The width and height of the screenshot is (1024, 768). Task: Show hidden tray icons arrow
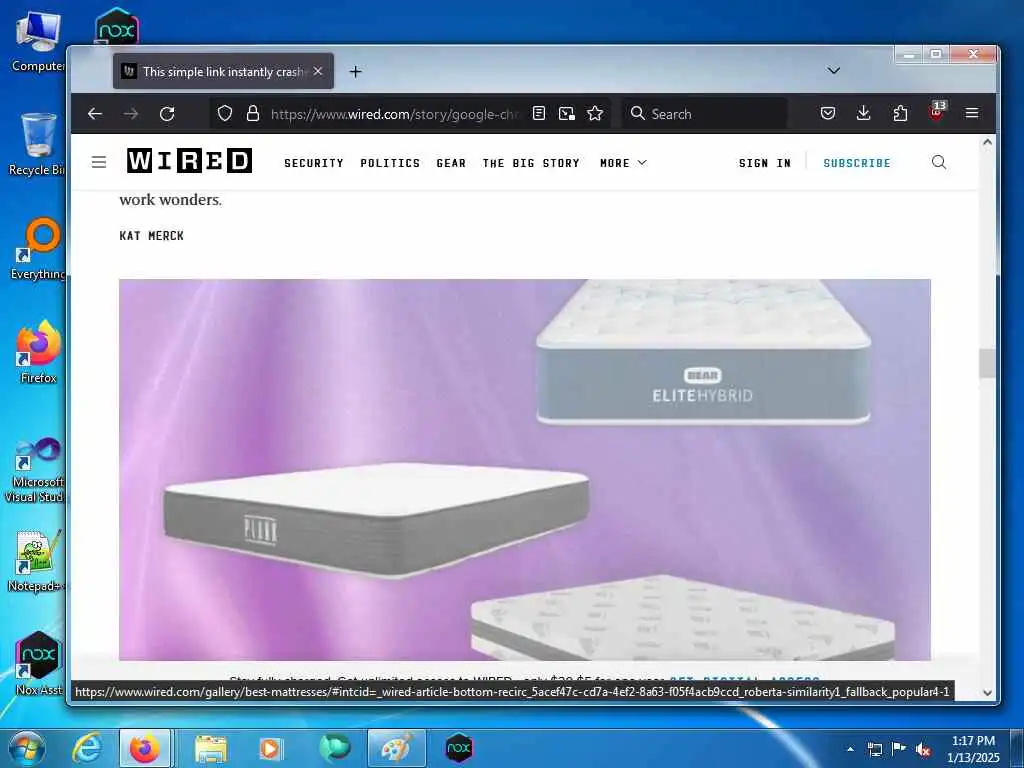point(850,749)
